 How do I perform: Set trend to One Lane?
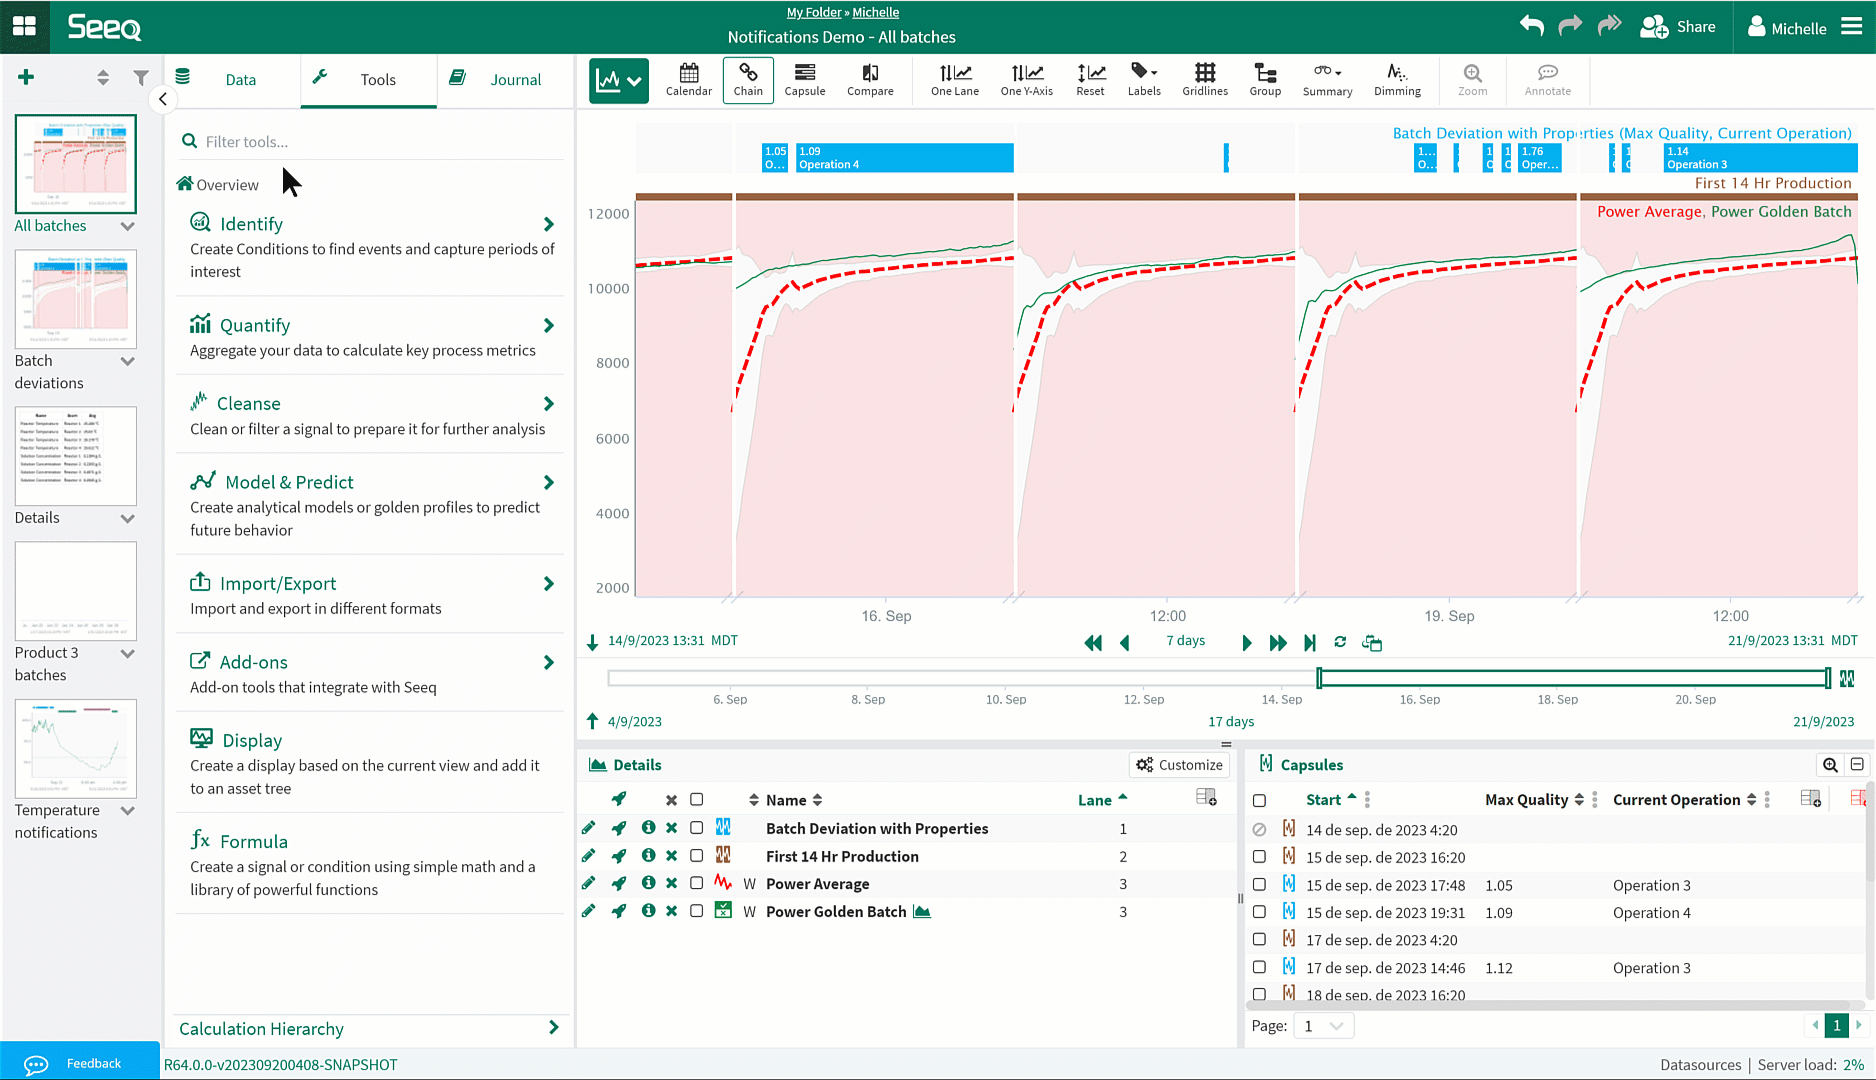pyautogui.click(x=955, y=80)
